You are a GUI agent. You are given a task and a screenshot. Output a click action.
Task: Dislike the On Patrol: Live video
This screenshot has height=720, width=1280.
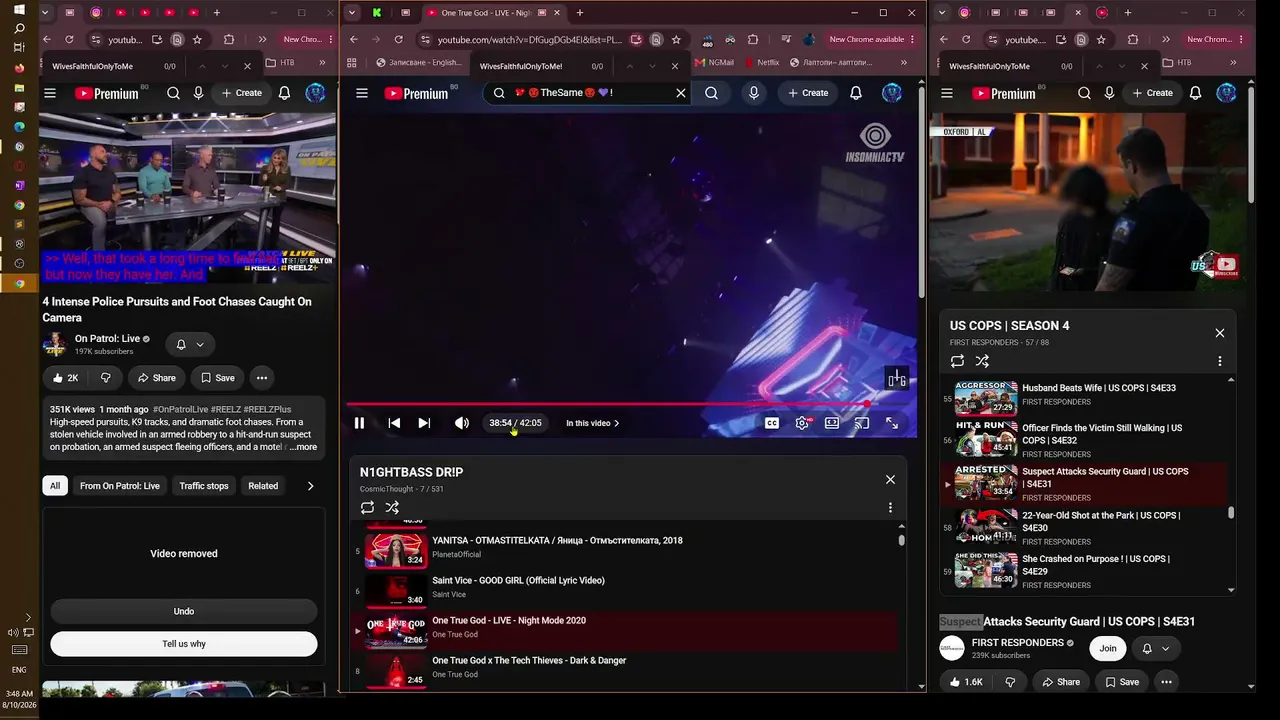pos(105,378)
